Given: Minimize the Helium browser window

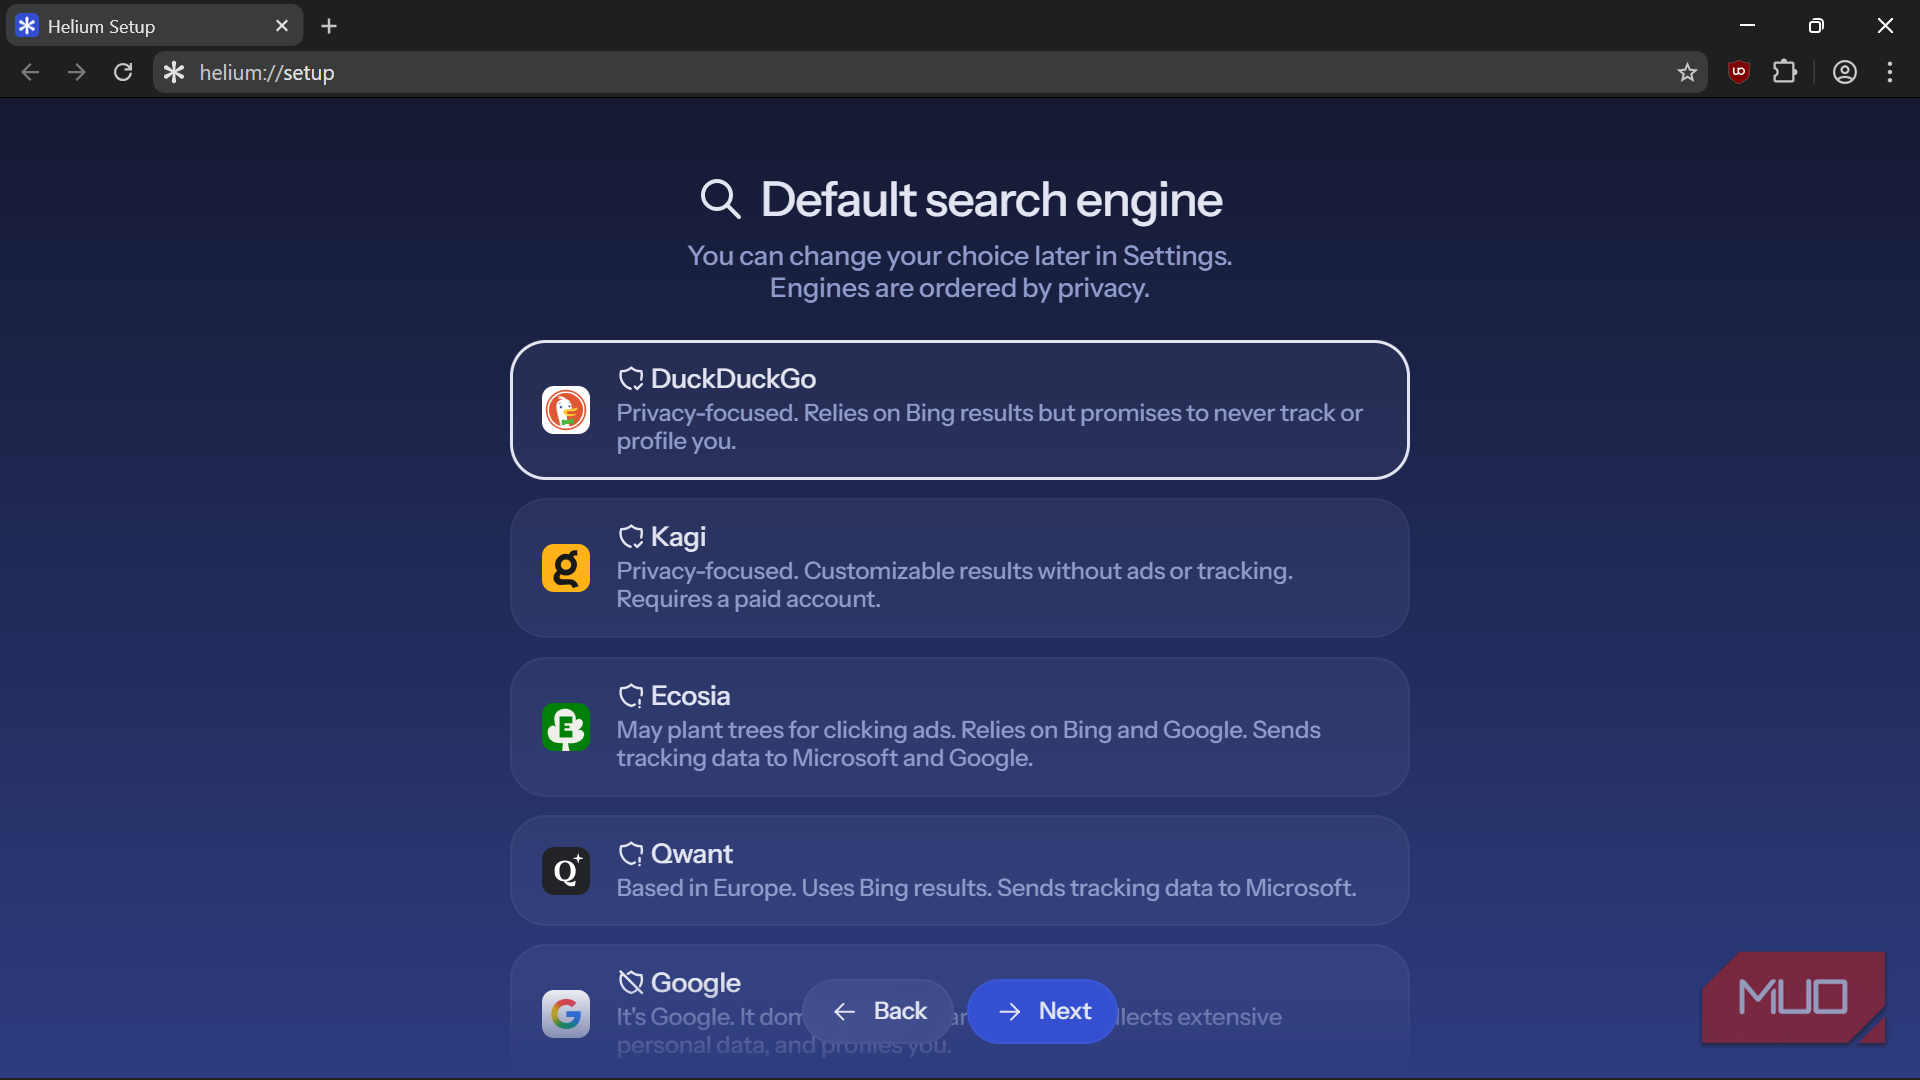Looking at the screenshot, I should coord(1747,25).
